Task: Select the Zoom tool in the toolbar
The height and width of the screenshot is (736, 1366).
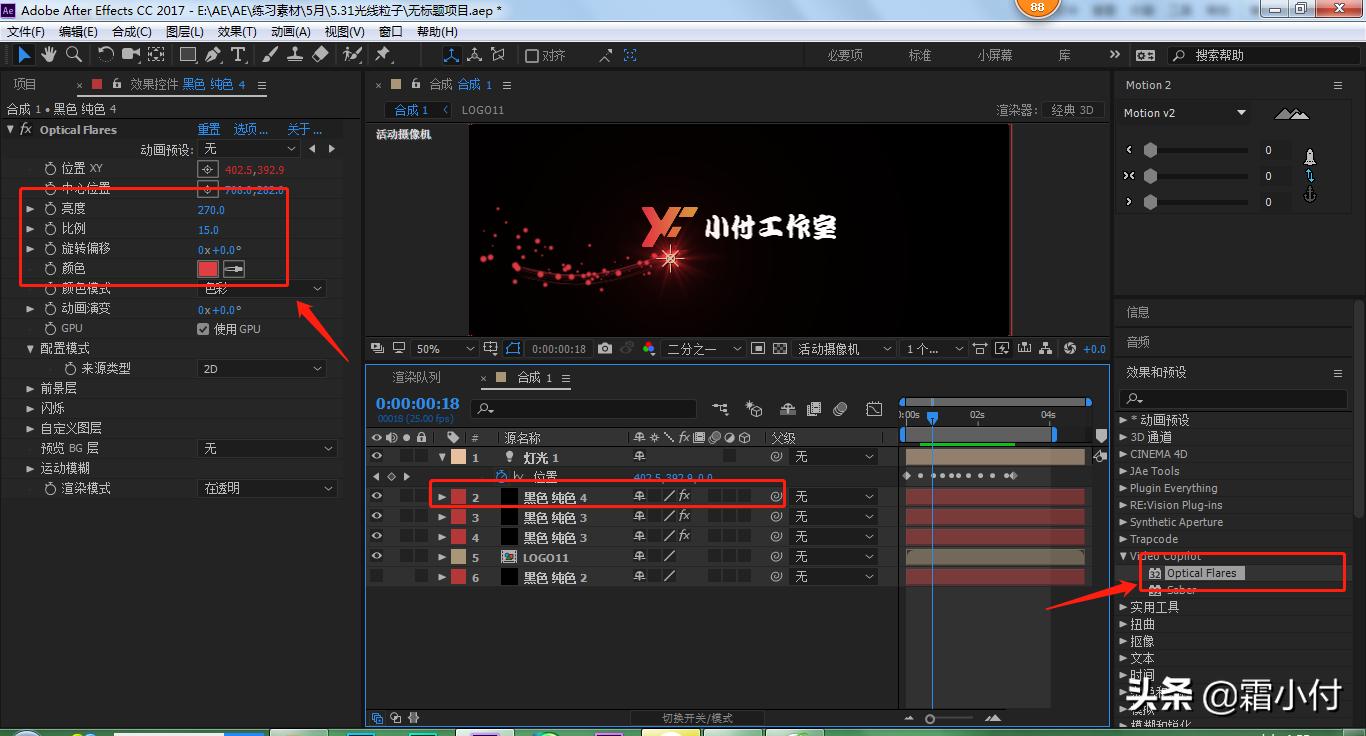Action: 73,55
